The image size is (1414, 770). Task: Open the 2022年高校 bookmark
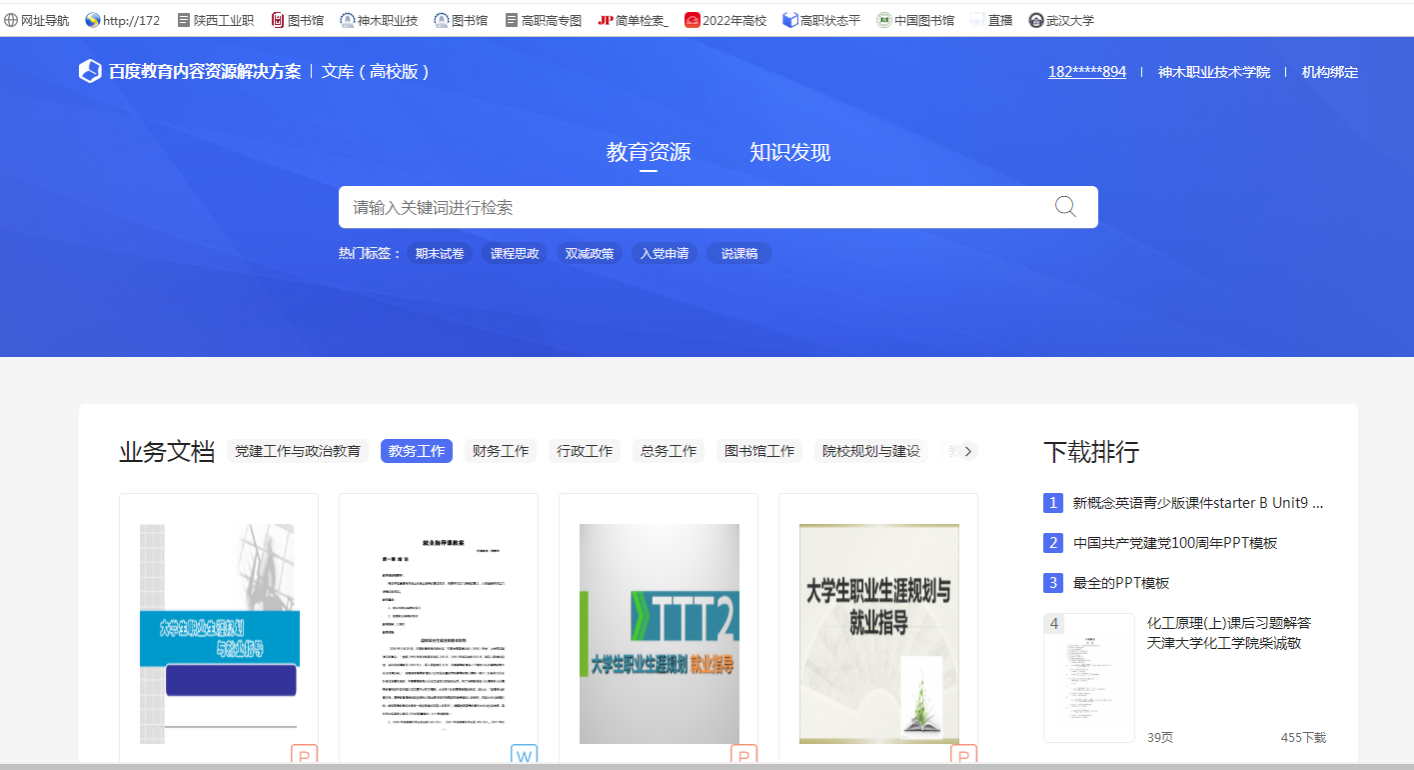[x=725, y=20]
